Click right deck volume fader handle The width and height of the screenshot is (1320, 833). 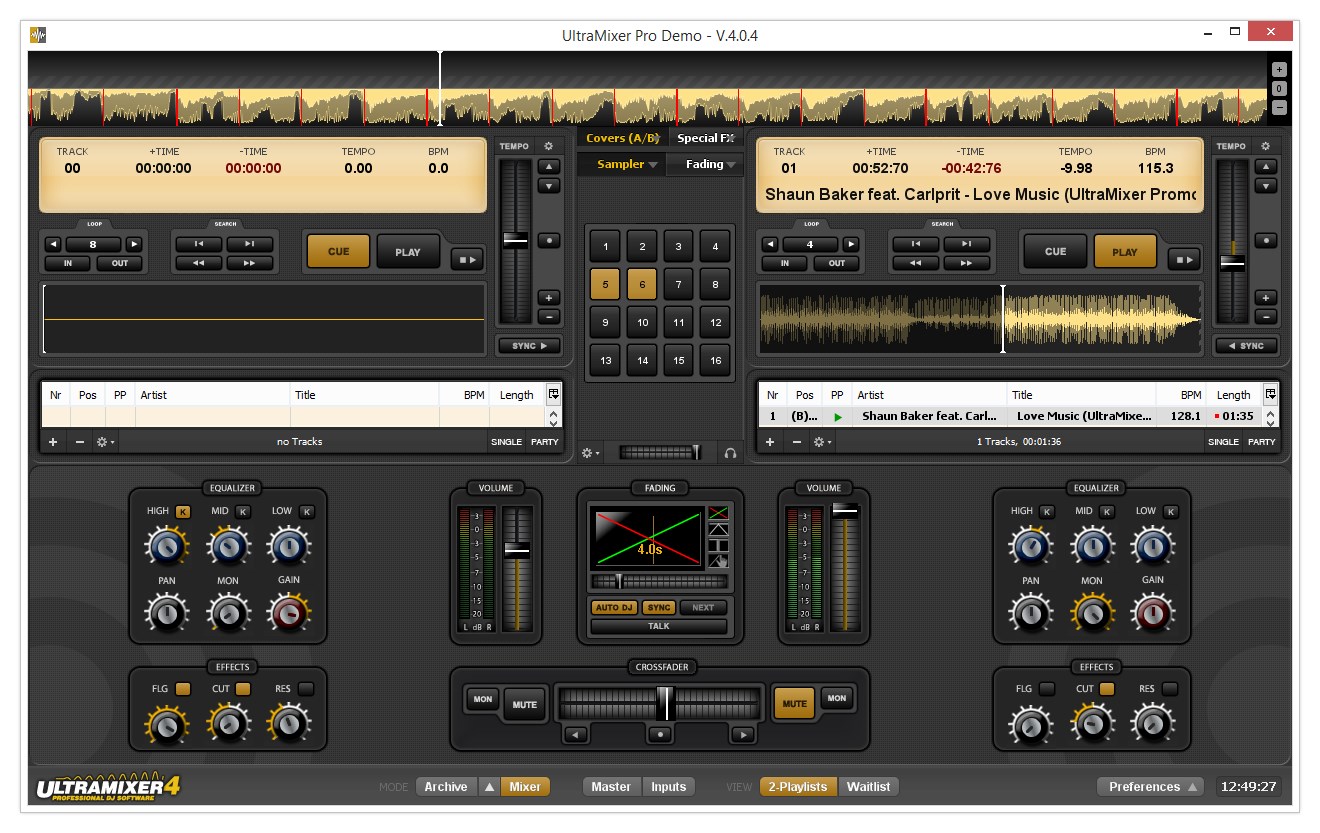click(x=845, y=511)
